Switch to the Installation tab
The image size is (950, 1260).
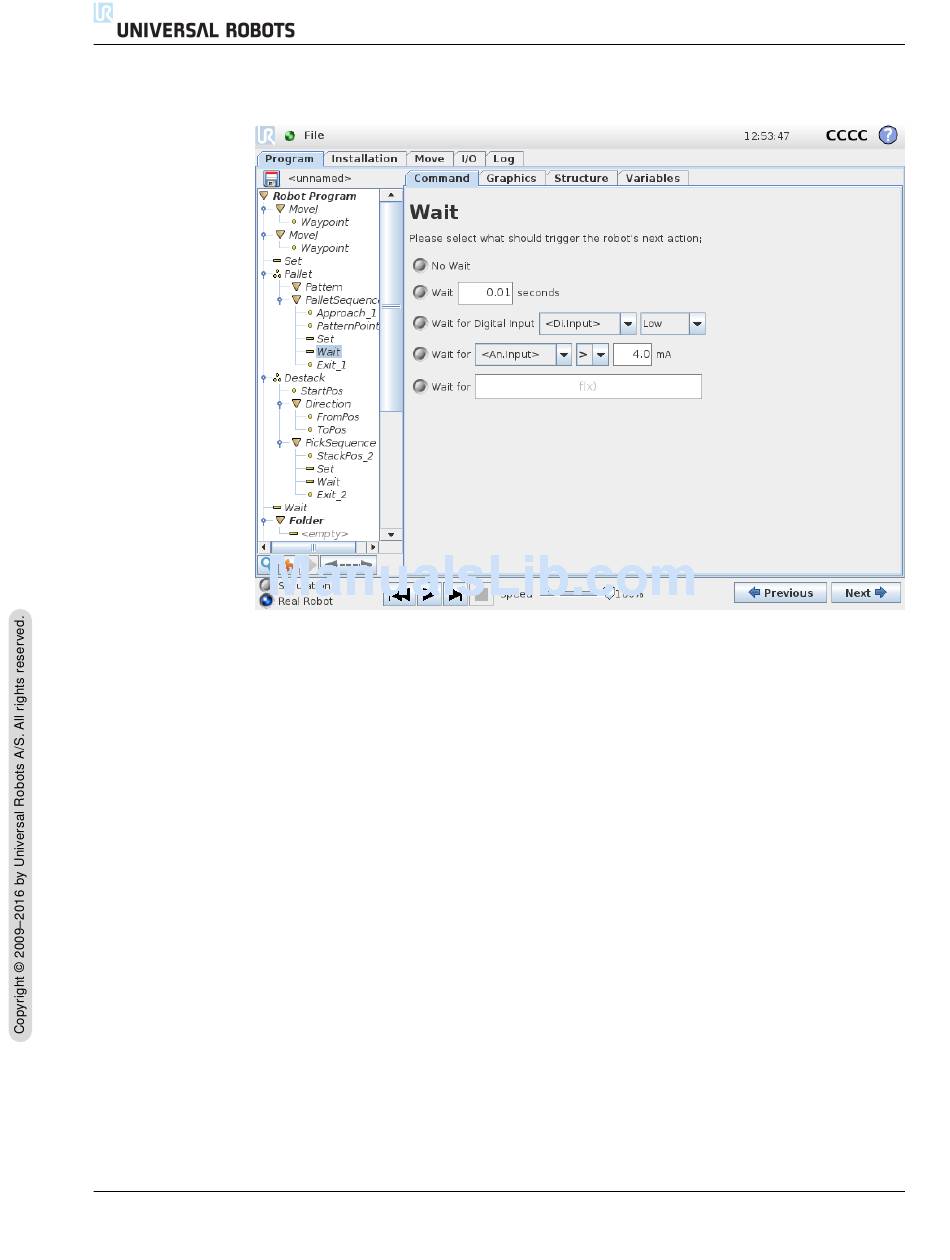click(x=364, y=158)
